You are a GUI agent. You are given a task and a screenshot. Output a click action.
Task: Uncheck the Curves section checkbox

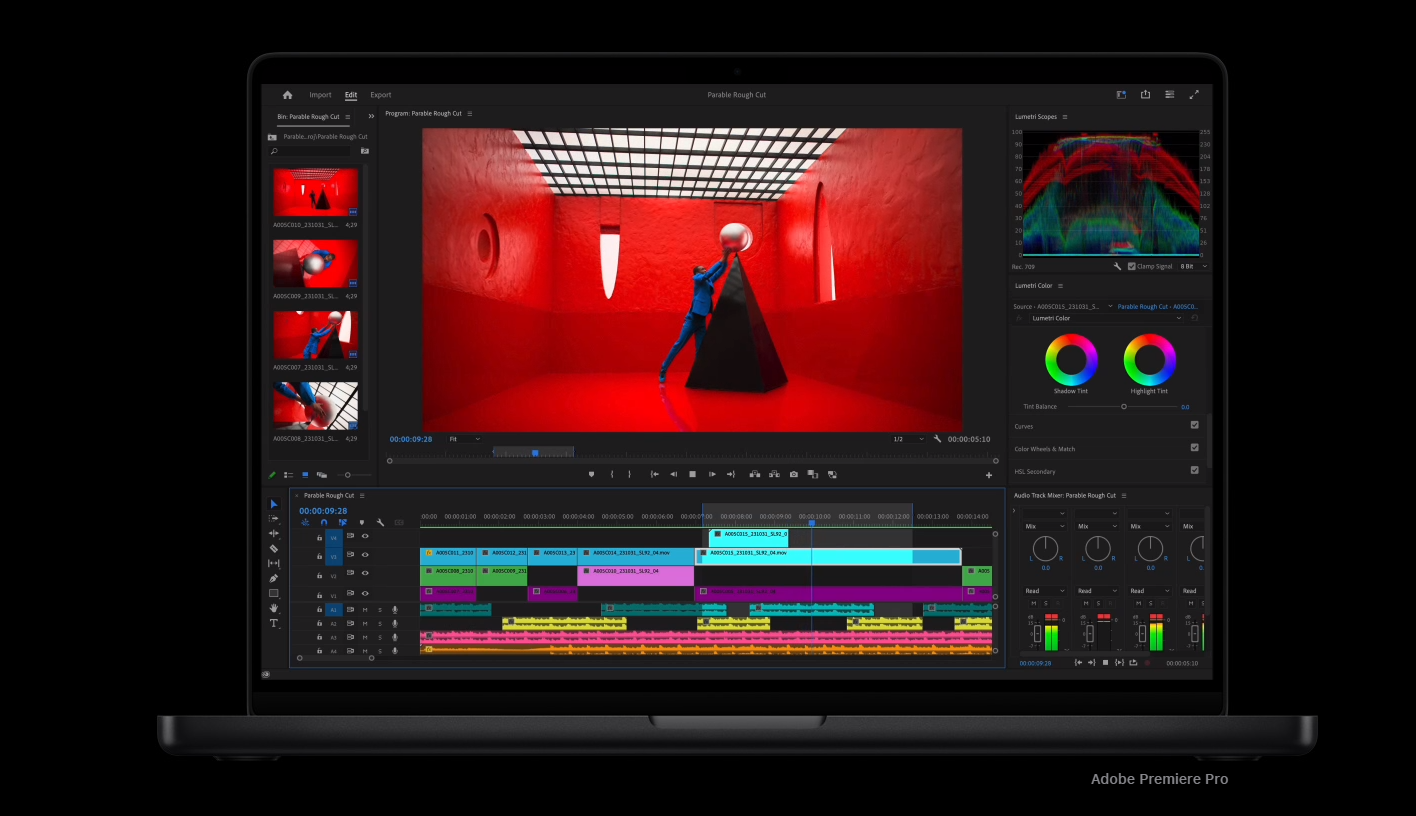point(1194,425)
